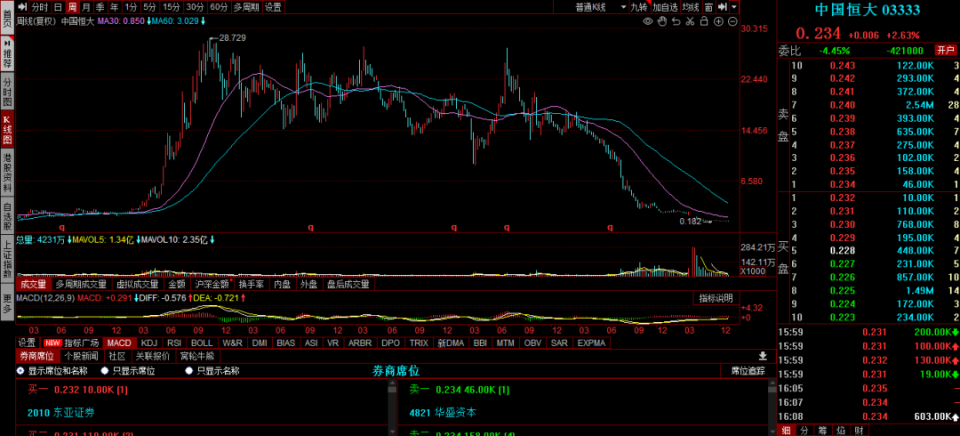Switch to 财 tab below trade list
The image size is (960, 436).
point(858,430)
